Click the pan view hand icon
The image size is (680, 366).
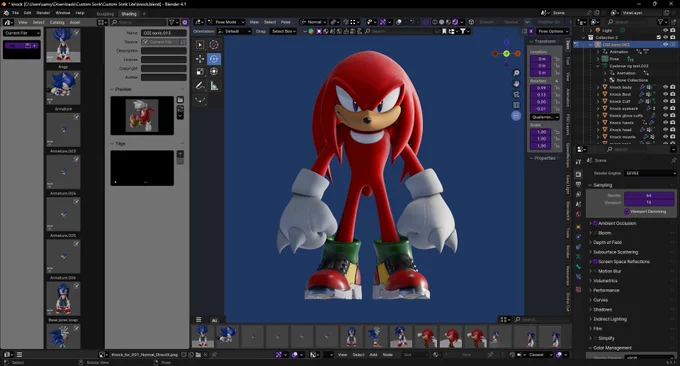pyautogui.click(x=516, y=84)
